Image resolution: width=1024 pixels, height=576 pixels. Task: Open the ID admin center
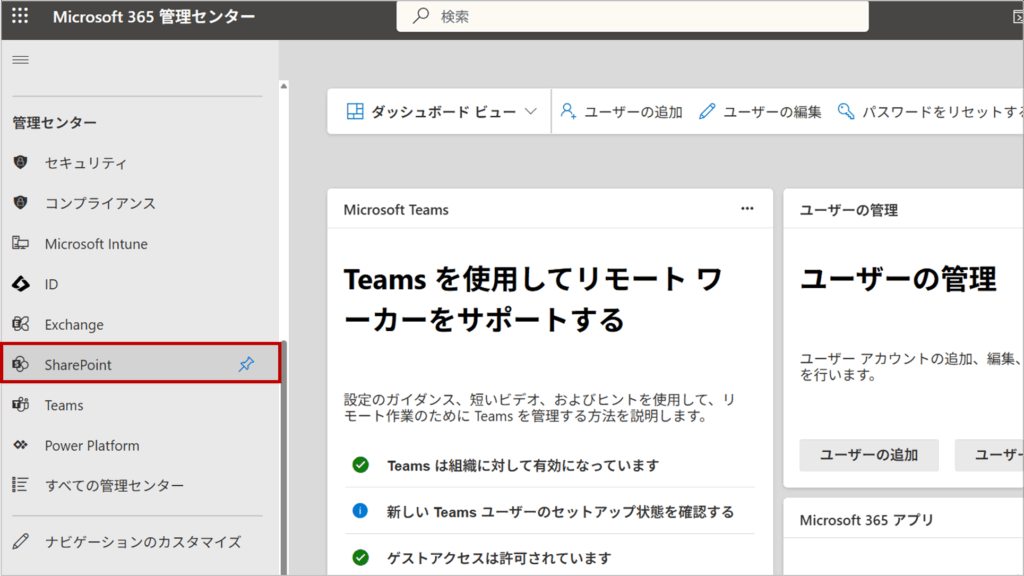52,284
